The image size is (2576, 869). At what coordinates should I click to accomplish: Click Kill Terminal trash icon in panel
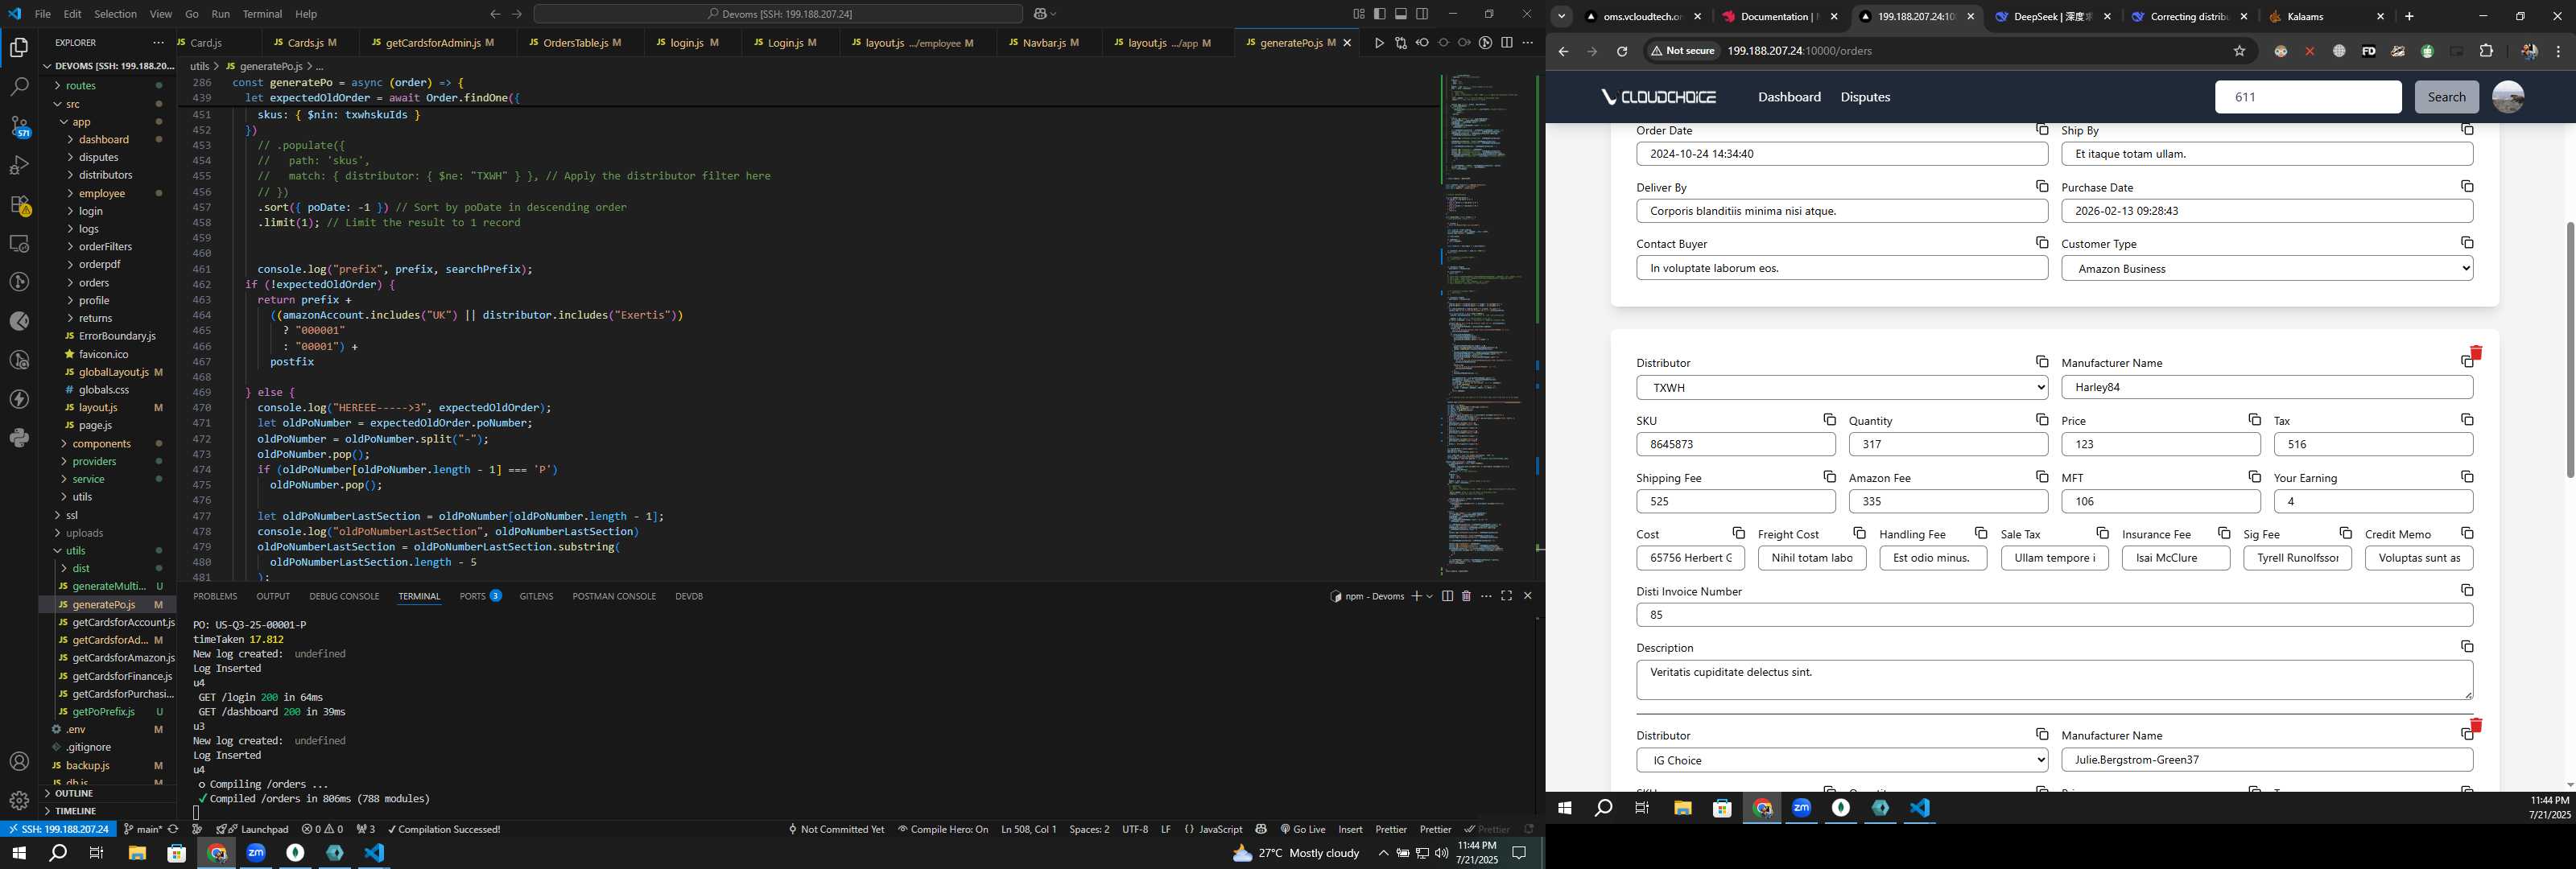pos(1466,596)
